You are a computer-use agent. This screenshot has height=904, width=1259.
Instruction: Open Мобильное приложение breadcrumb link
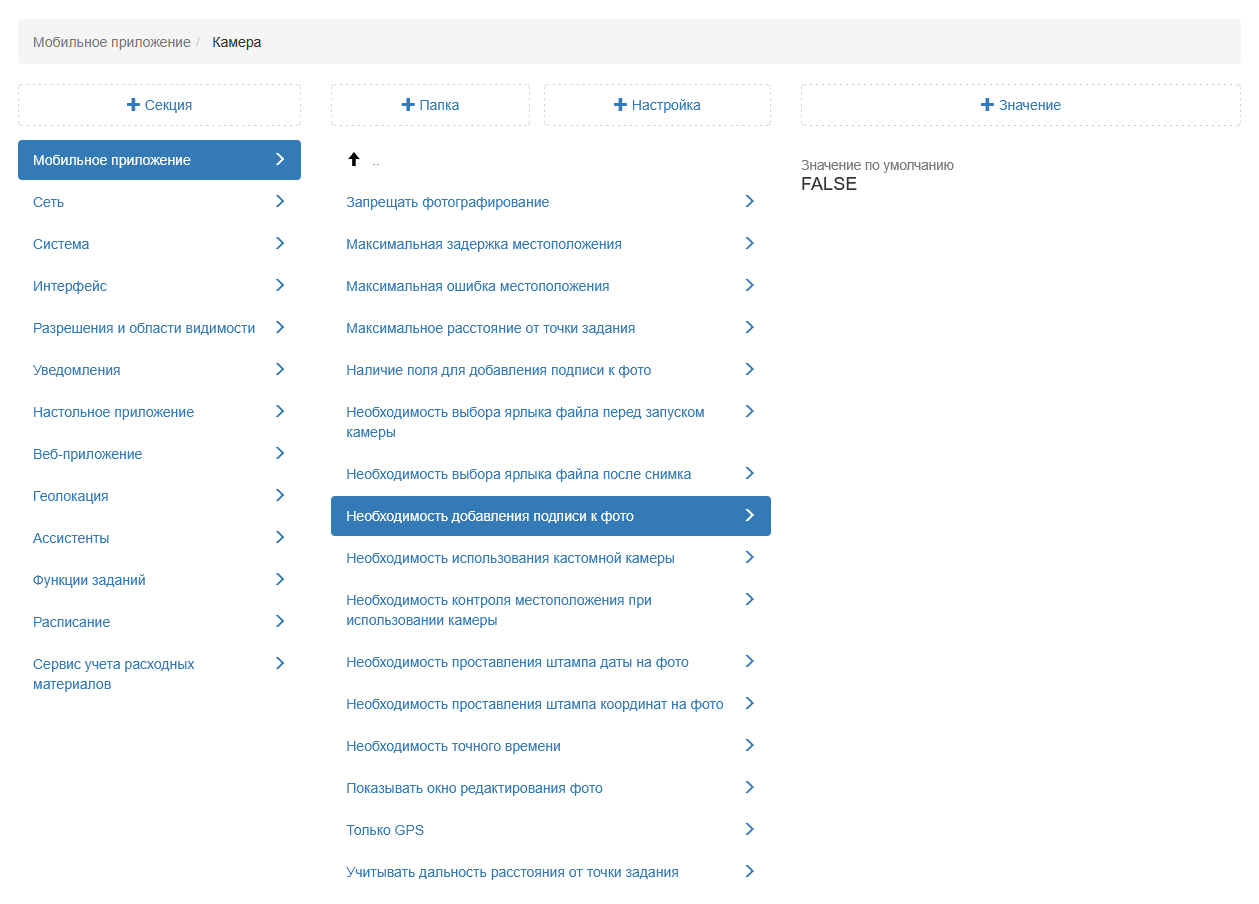111,42
